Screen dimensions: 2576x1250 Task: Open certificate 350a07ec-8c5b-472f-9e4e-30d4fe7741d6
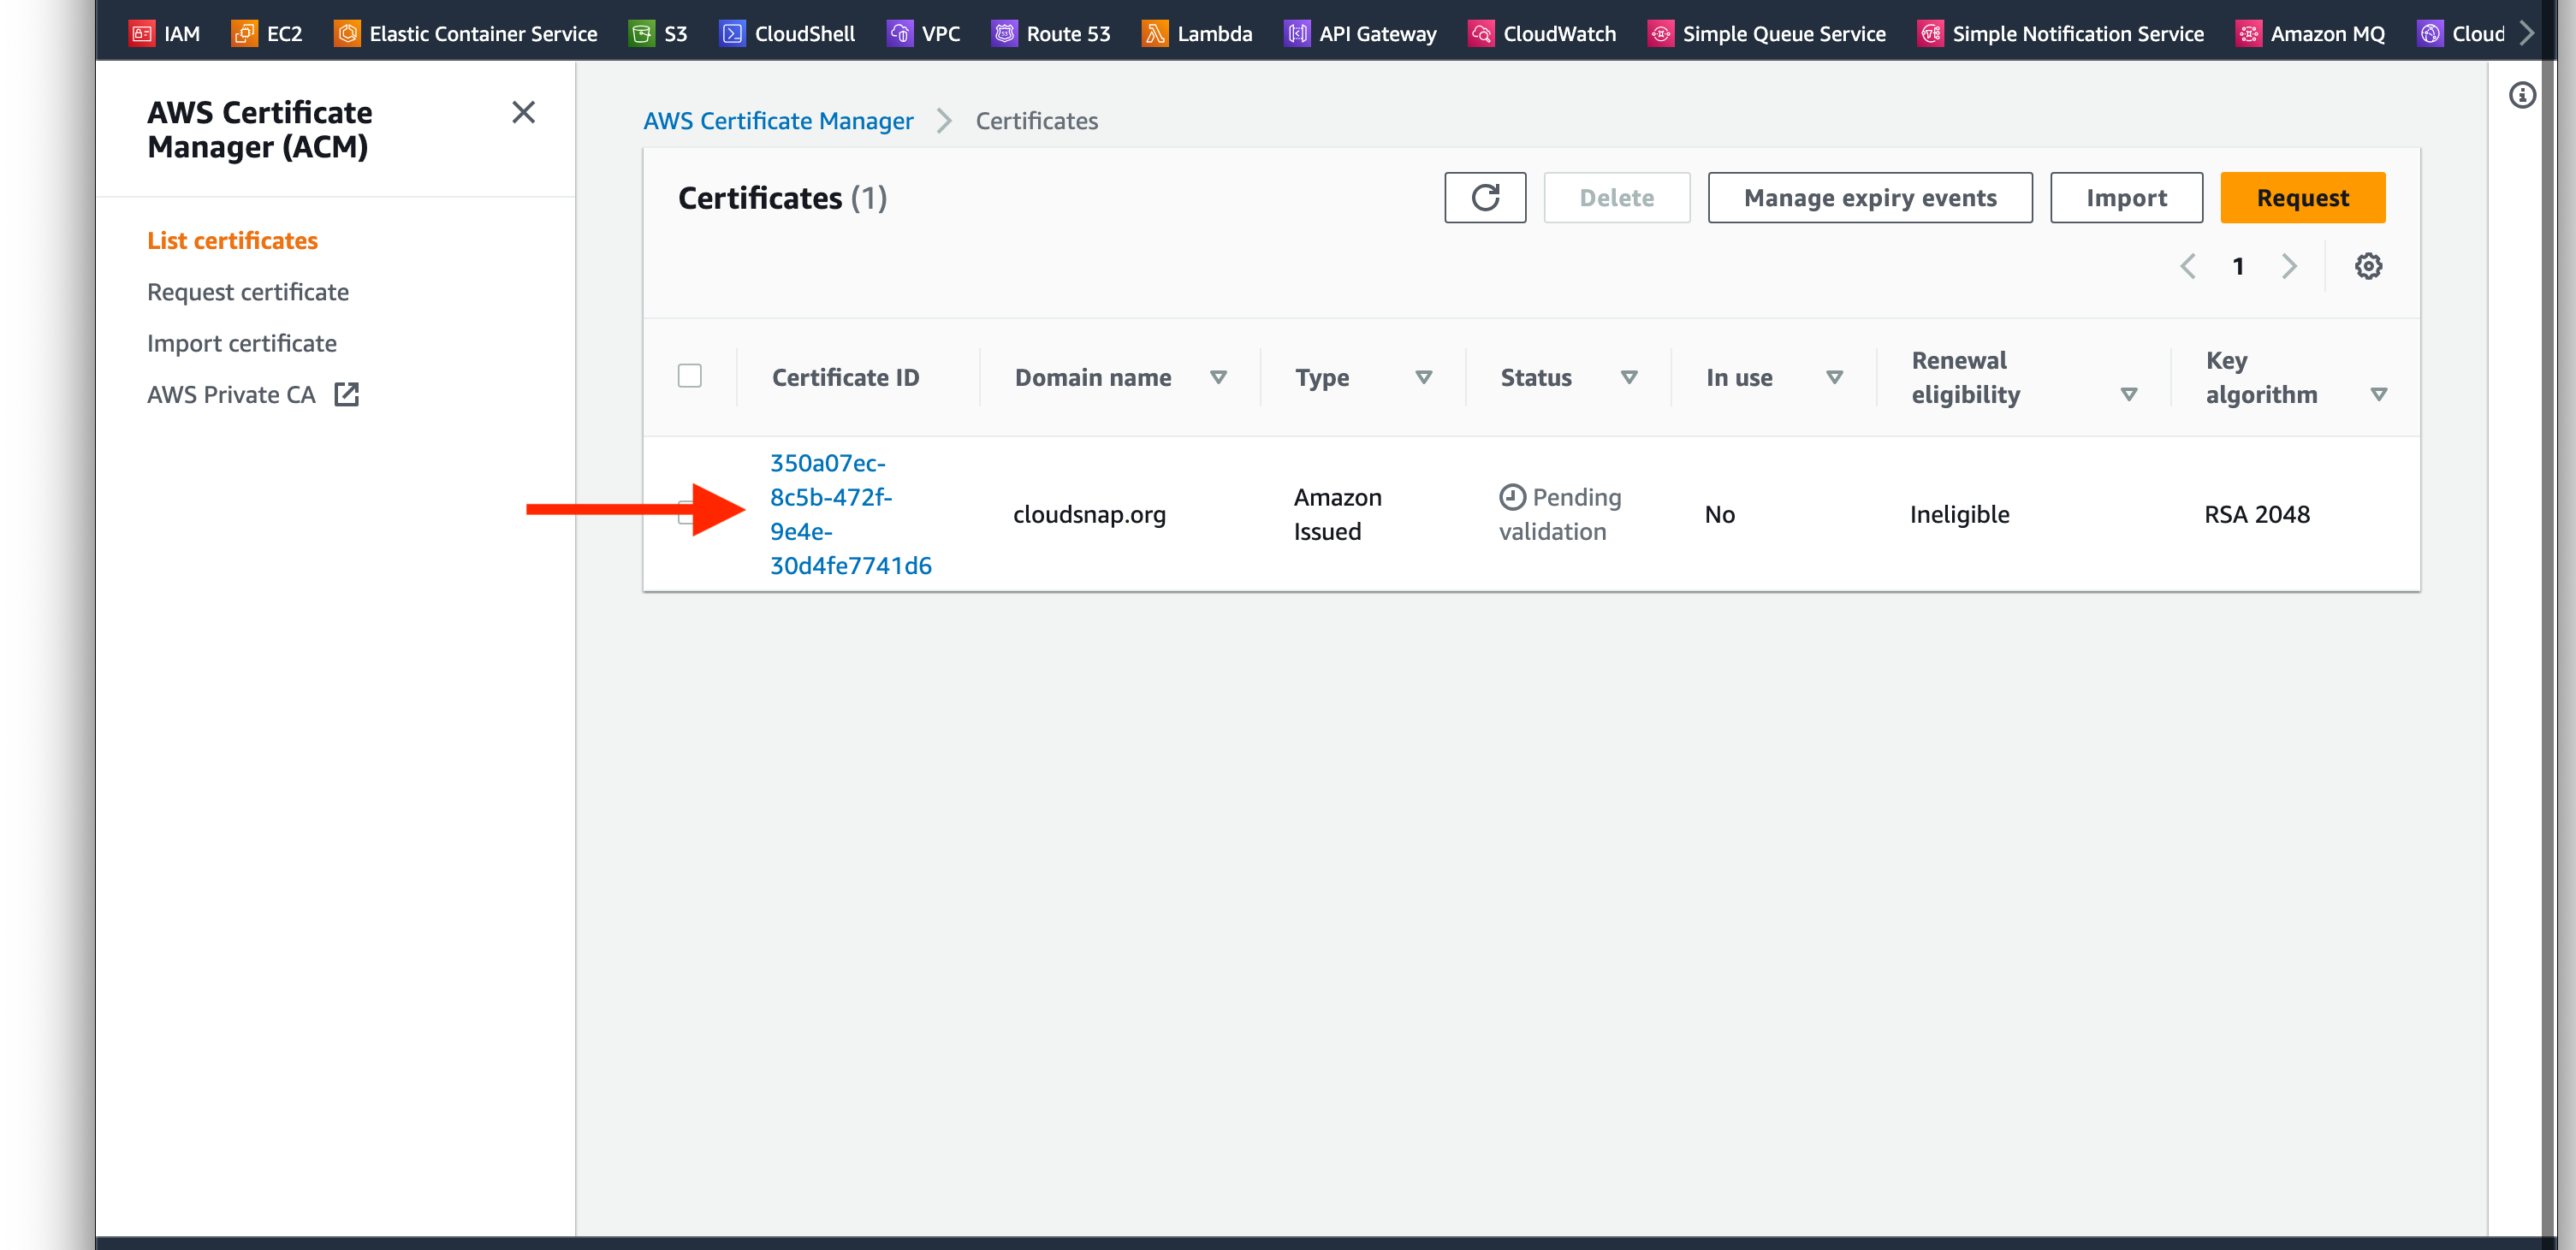(x=850, y=514)
